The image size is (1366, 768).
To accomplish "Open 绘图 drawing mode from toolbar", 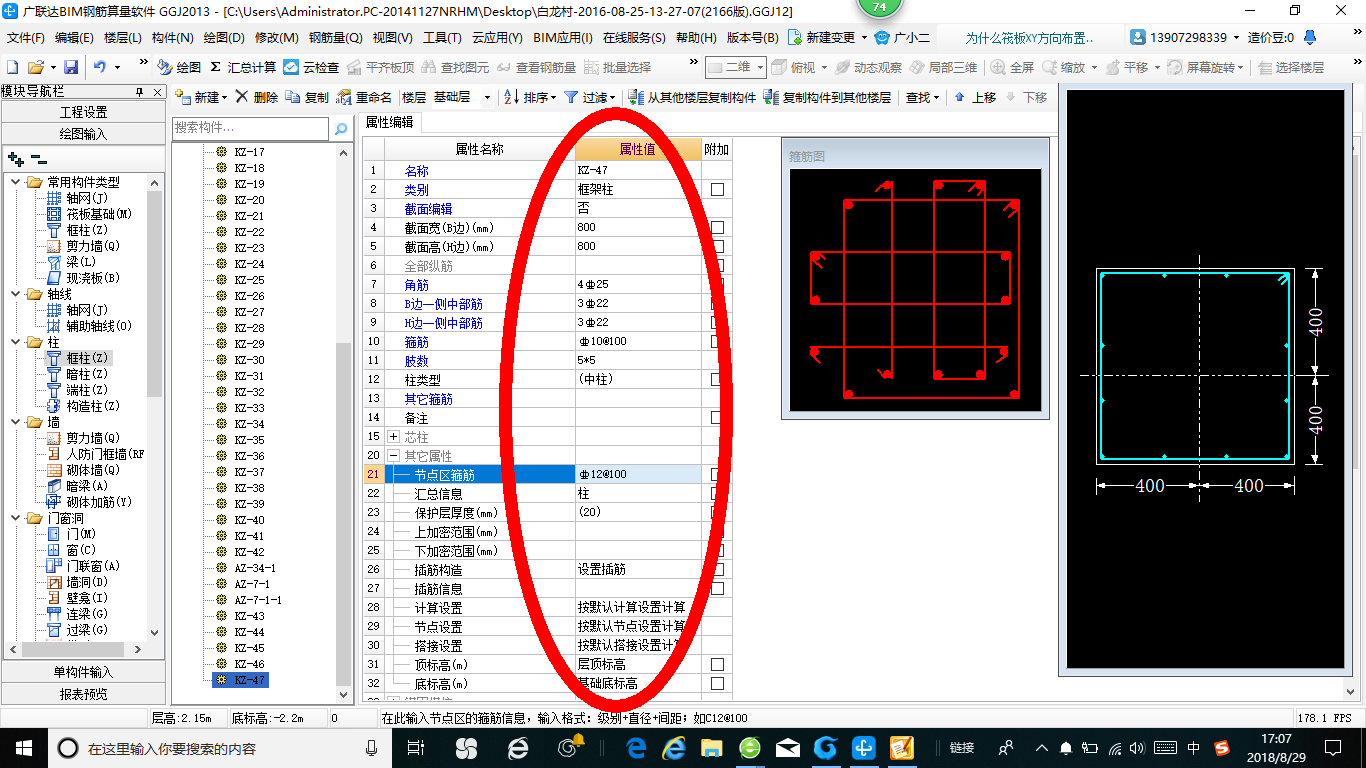I will 179,67.
